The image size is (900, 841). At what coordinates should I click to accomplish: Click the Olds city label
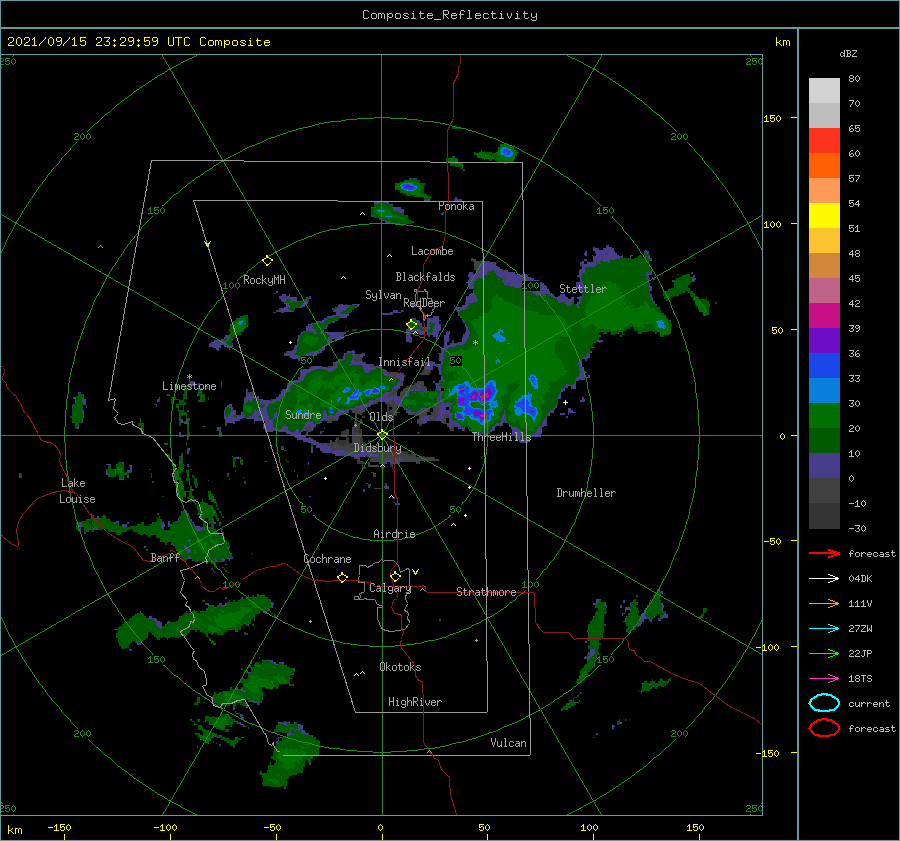(381, 417)
